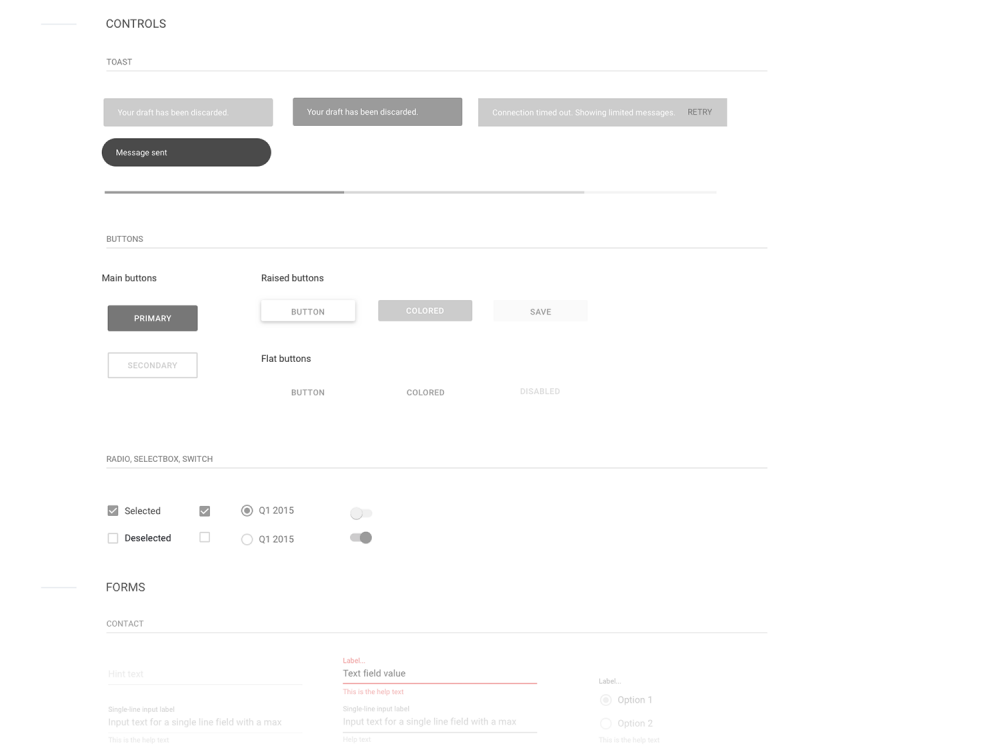Uncheck the Selected checkbox
Viewport: 1000px width, 750px height.
(112, 510)
